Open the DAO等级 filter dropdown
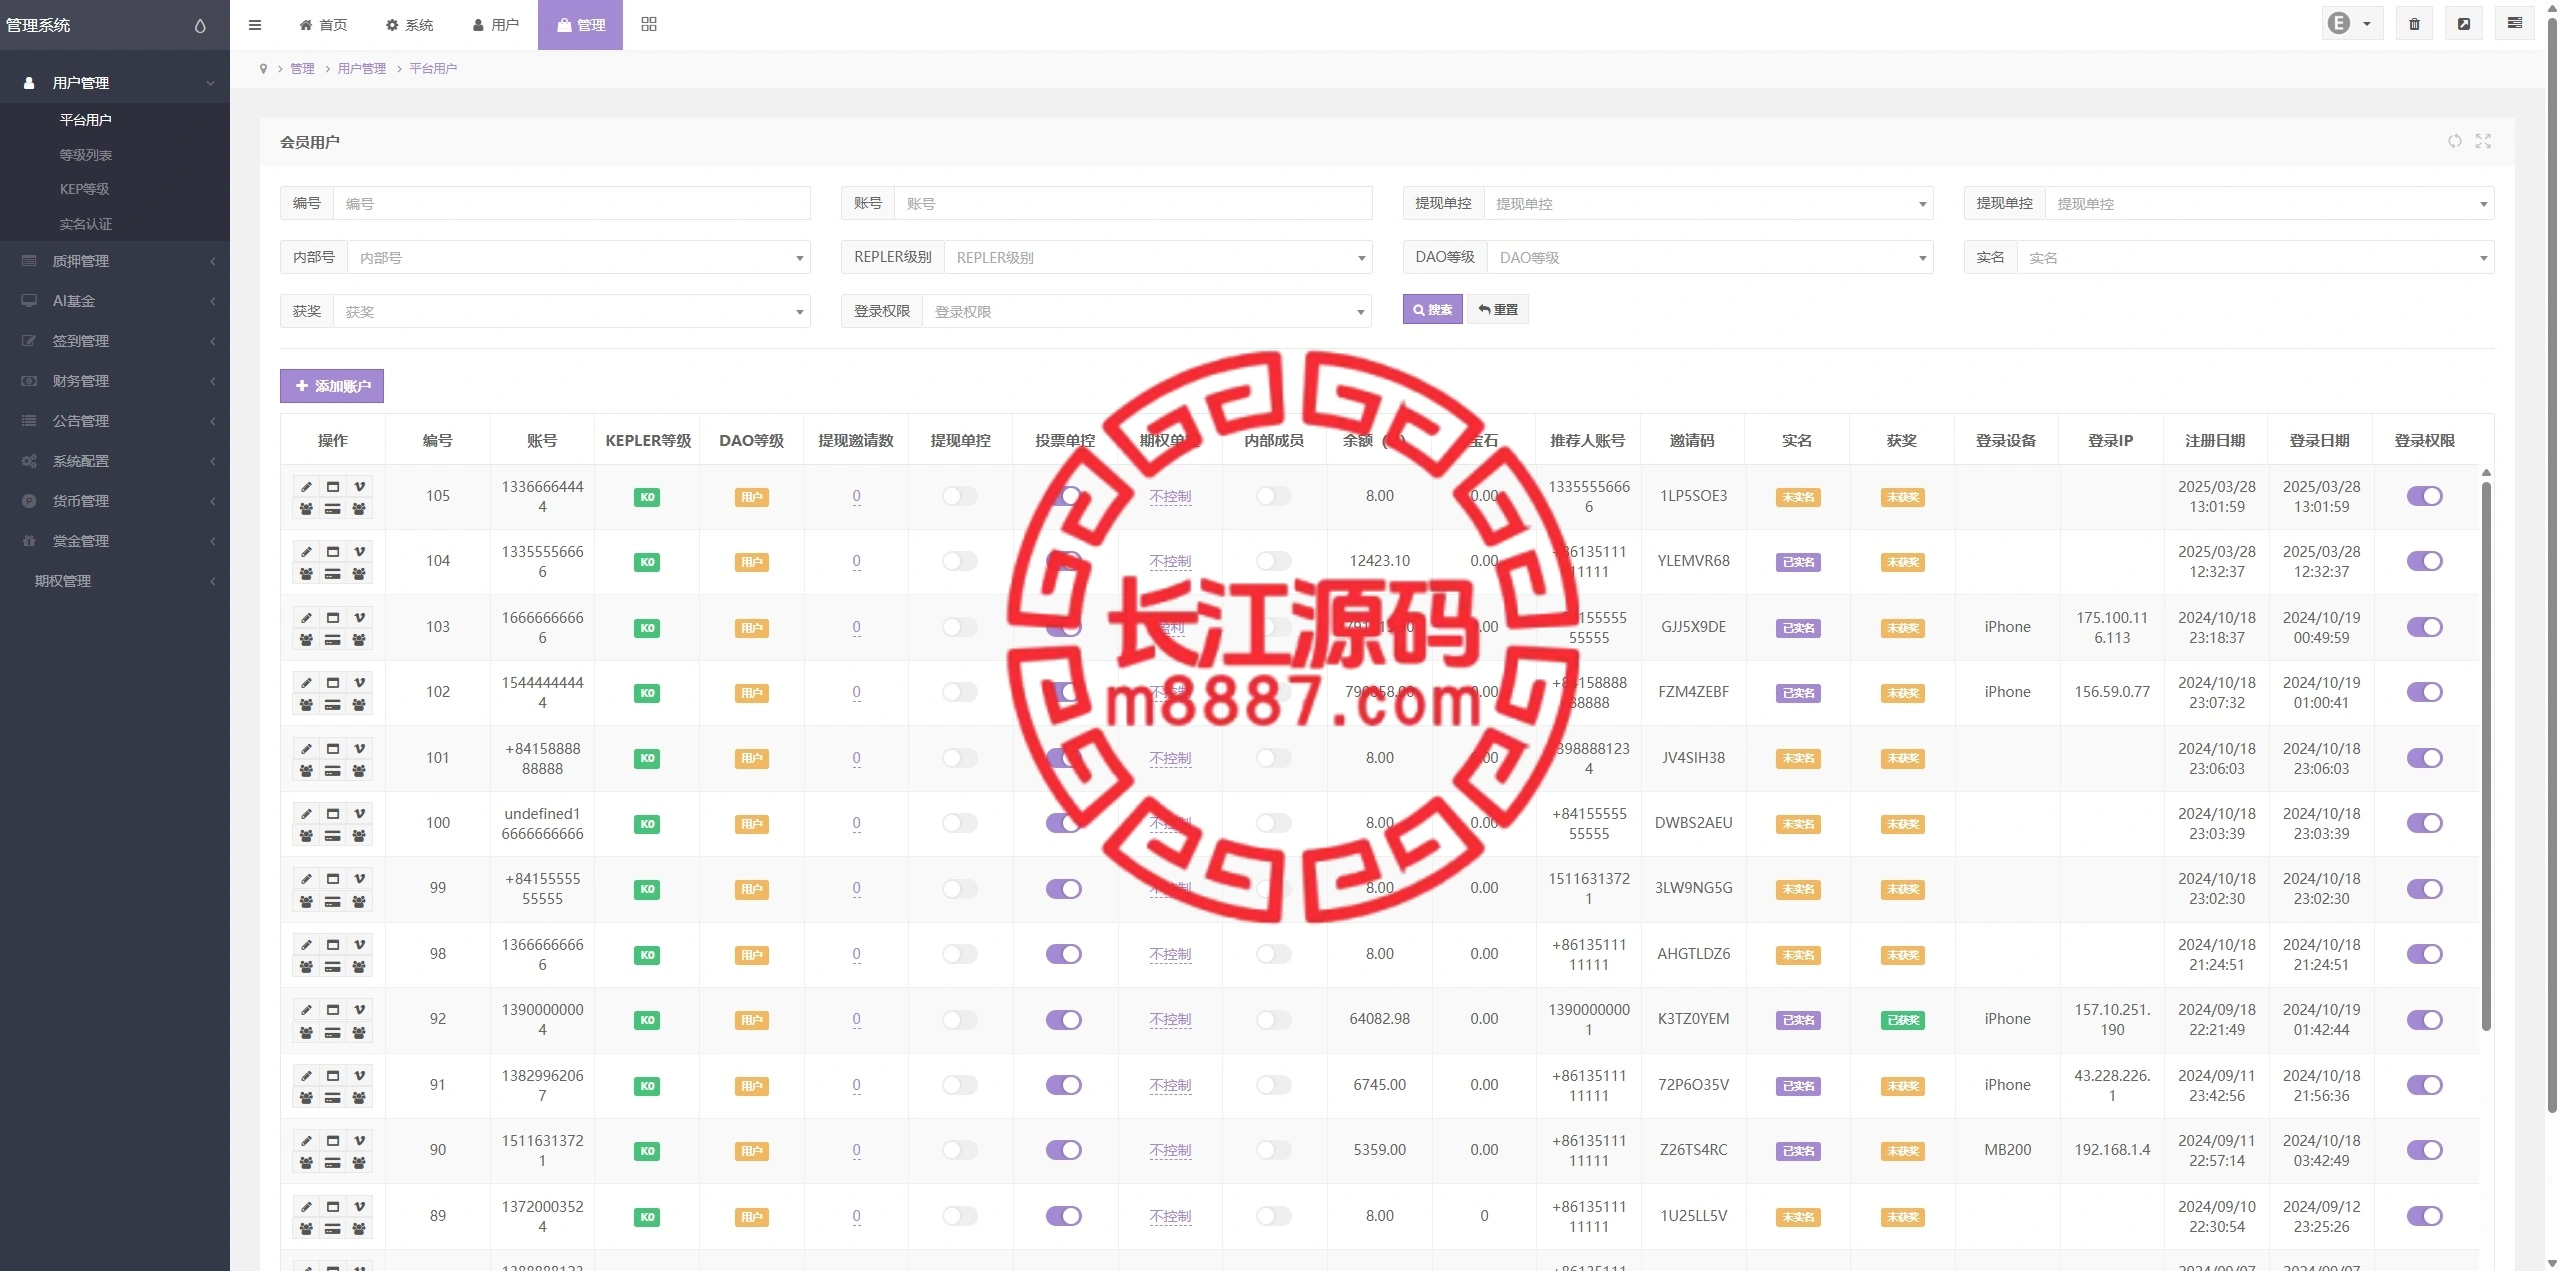2560x1271 pixels. (x=1709, y=258)
